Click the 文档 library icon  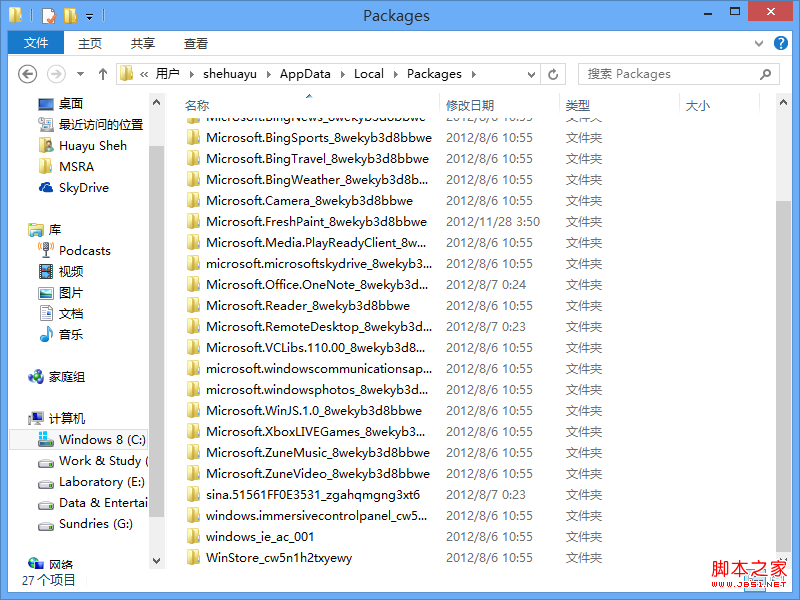46,313
